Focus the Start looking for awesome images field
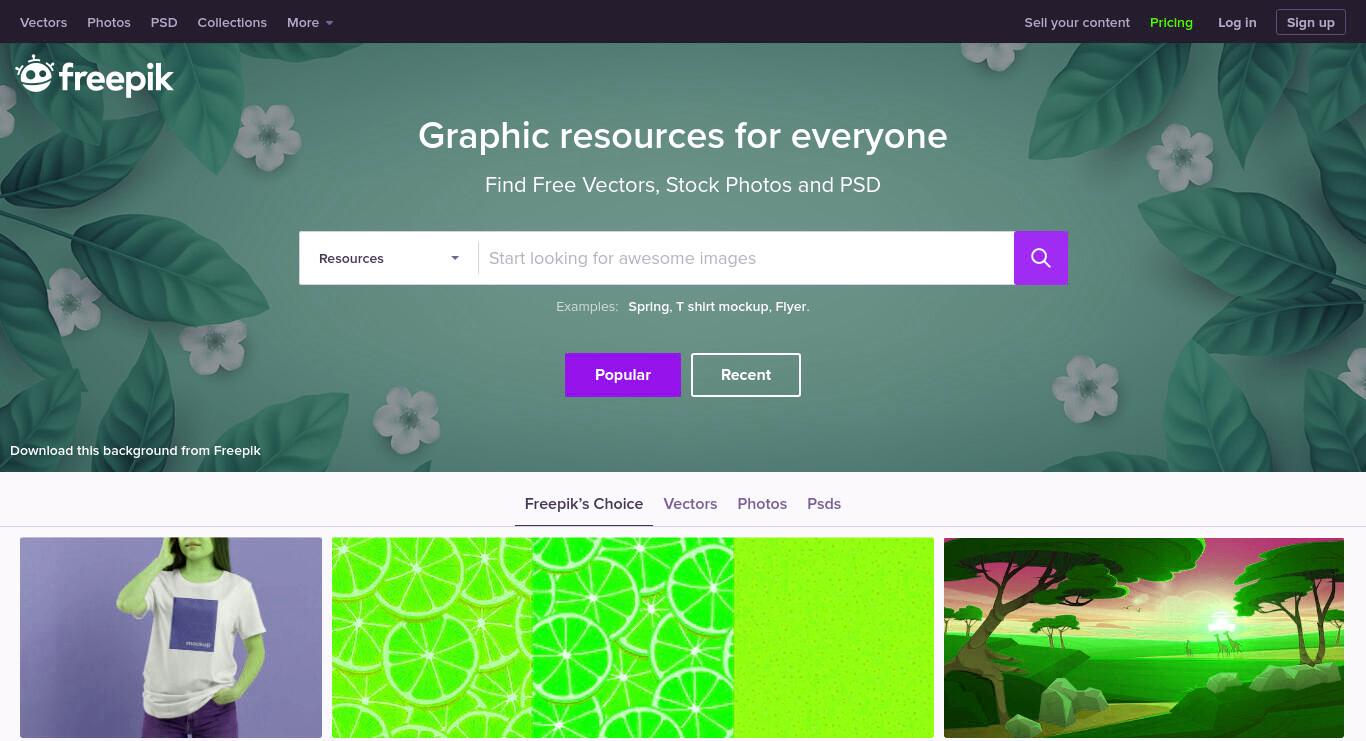1366x741 pixels. 746,258
